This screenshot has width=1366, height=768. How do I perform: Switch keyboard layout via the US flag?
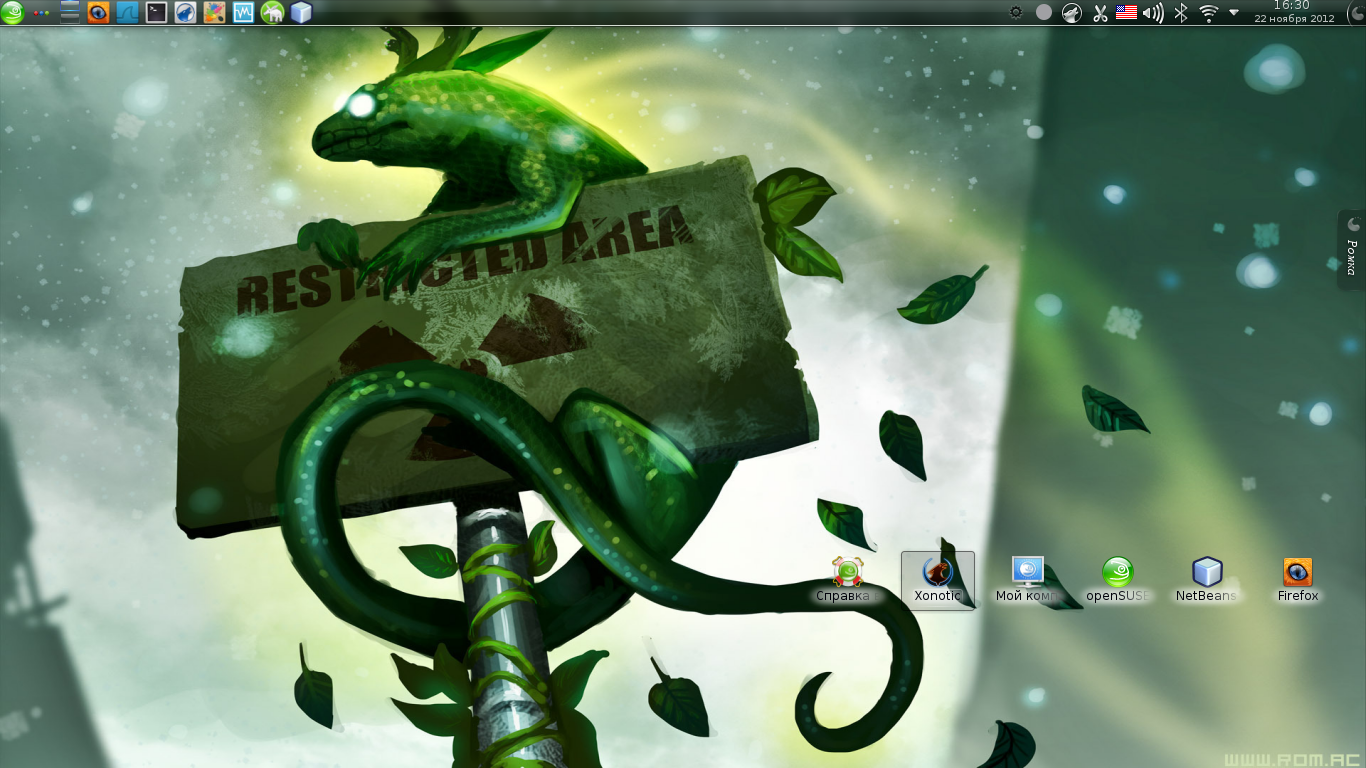tap(1127, 12)
